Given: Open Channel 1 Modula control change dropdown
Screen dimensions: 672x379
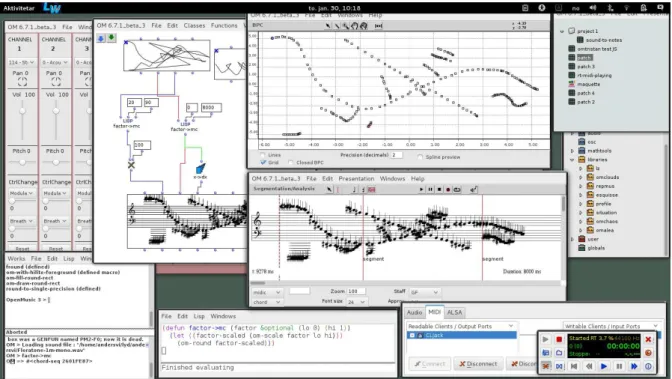Looking at the screenshot, I should click(21, 193).
